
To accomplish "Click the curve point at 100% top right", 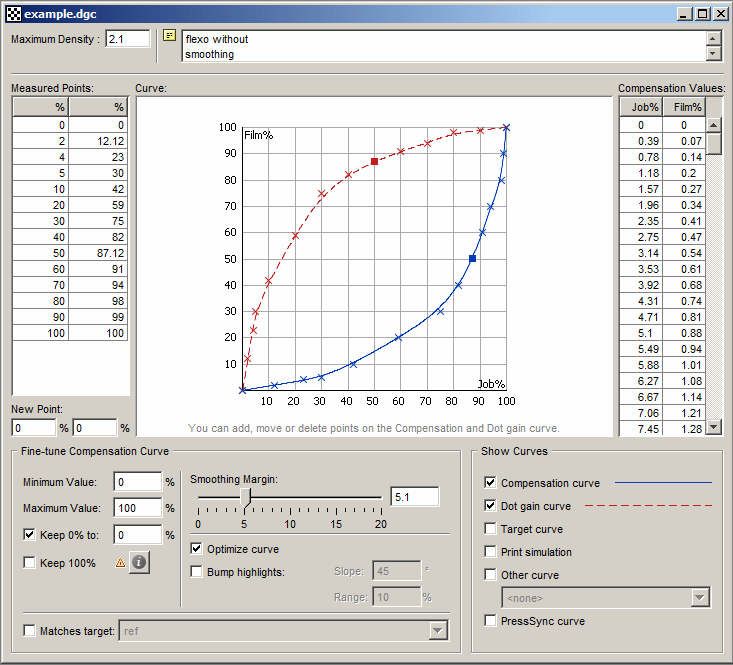I will pyautogui.click(x=506, y=128).
